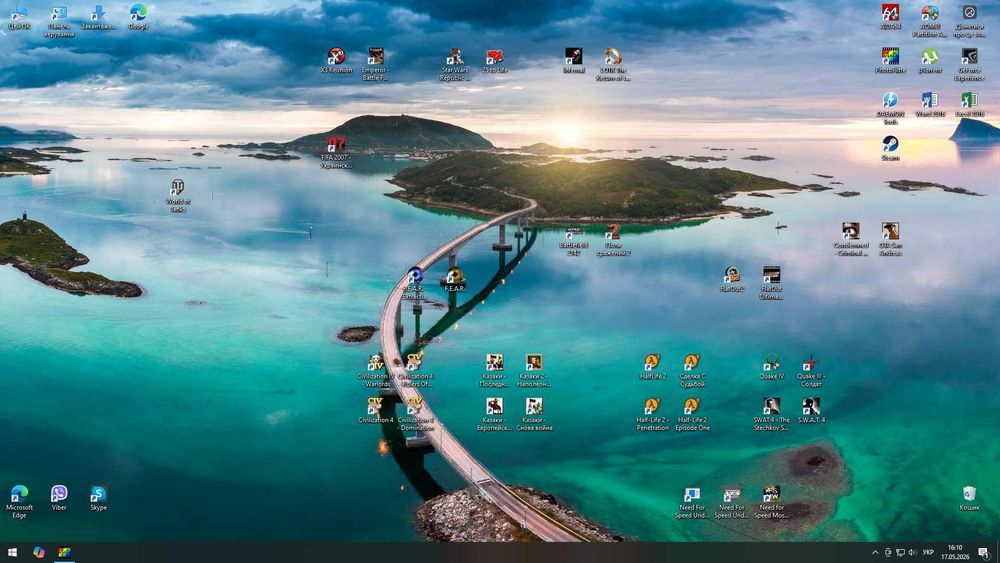Select the S.W.A.T. 4 desktop icon
The width and height of the screenshot is (1000, 563).
(x=811, y=411)
